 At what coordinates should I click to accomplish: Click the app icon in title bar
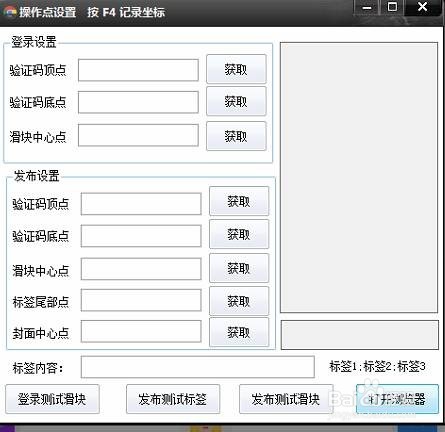pyautogui.click(x=10, y=12)
